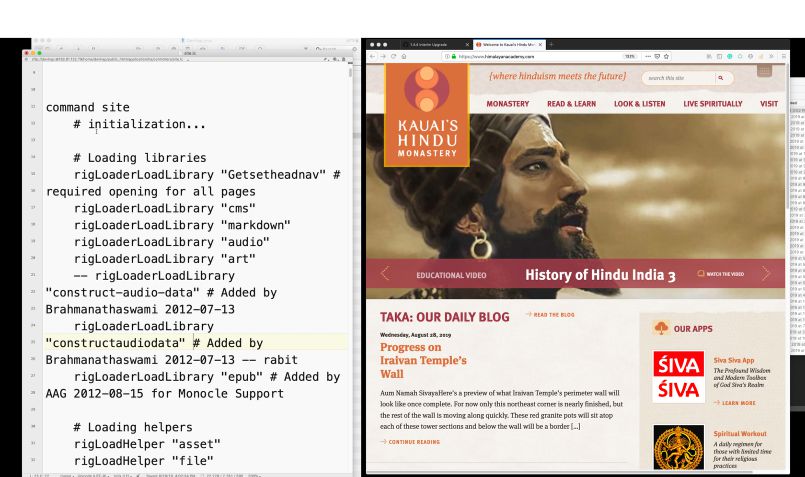Reset the 133% zoom indicator

[629, 56]
